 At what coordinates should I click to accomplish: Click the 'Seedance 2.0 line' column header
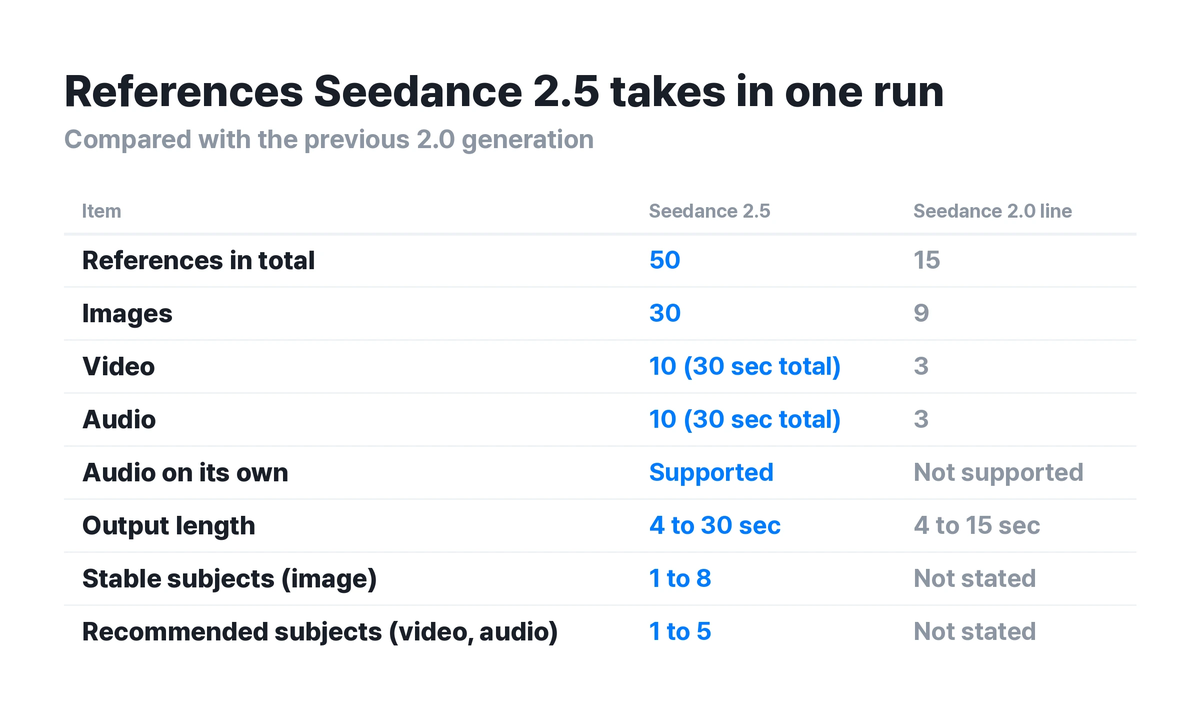coord(993,211)
